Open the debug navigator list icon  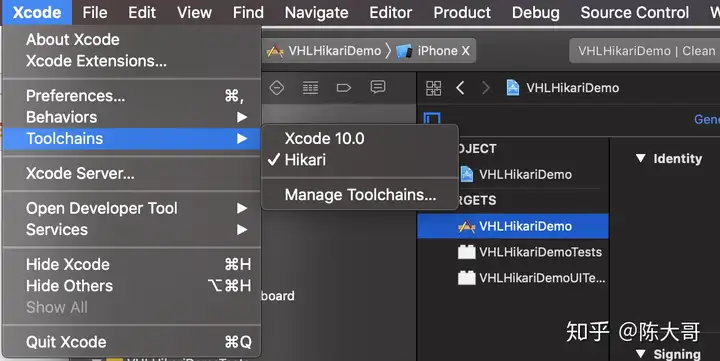310,87
